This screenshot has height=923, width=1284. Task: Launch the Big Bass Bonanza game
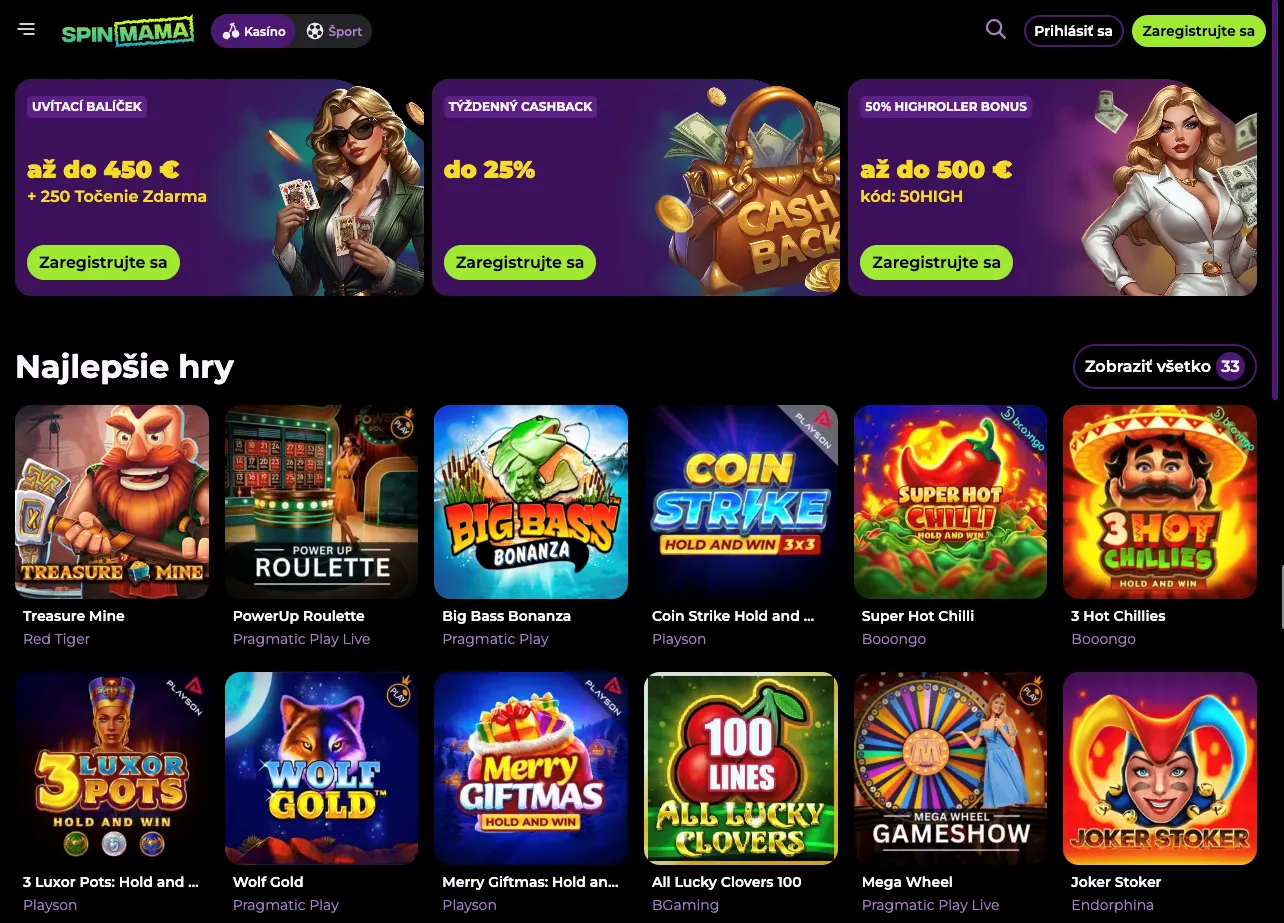531,502
